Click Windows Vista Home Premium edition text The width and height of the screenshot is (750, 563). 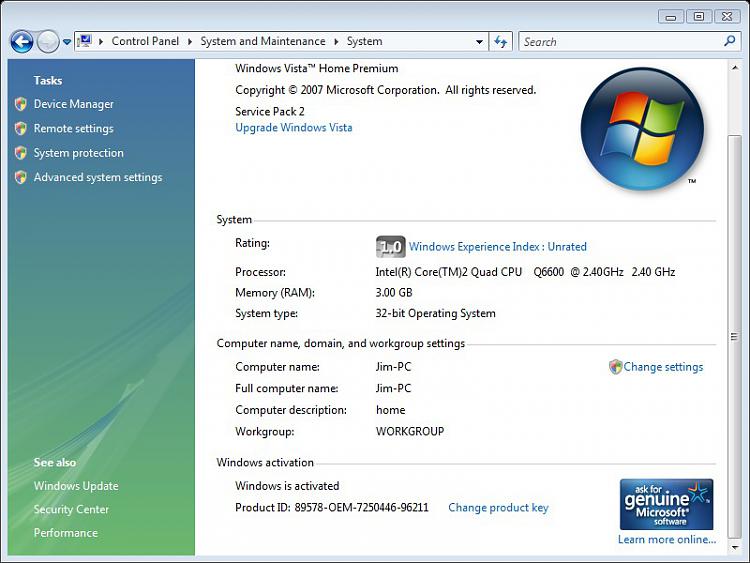click(317, 68)
